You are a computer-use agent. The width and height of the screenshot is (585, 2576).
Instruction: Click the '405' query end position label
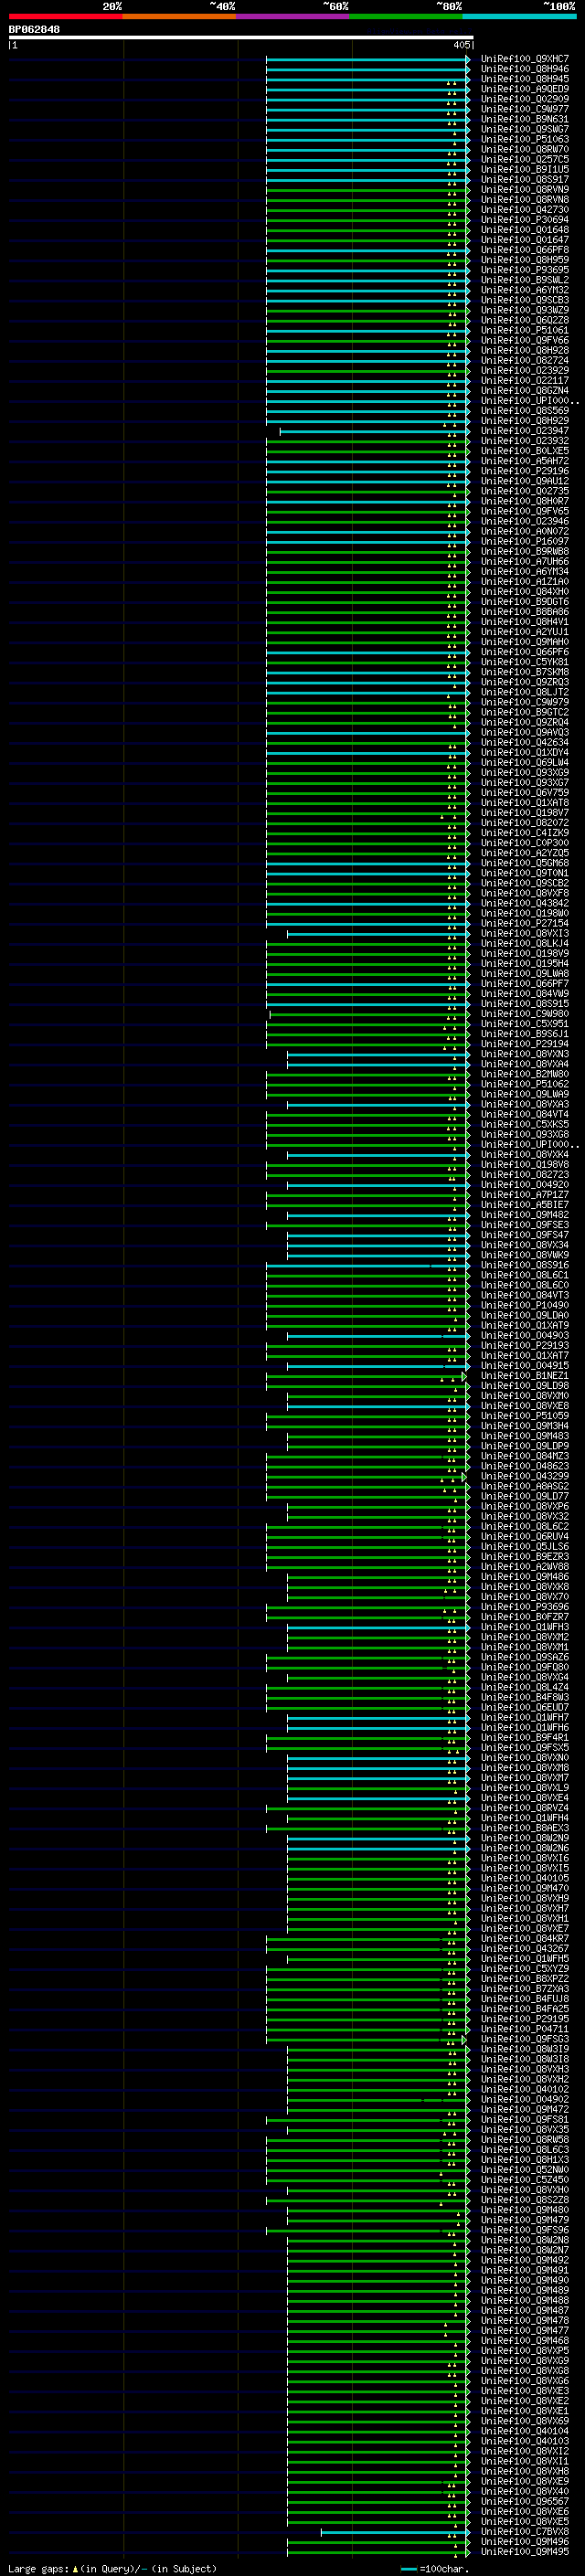click(x=461, y=45)
